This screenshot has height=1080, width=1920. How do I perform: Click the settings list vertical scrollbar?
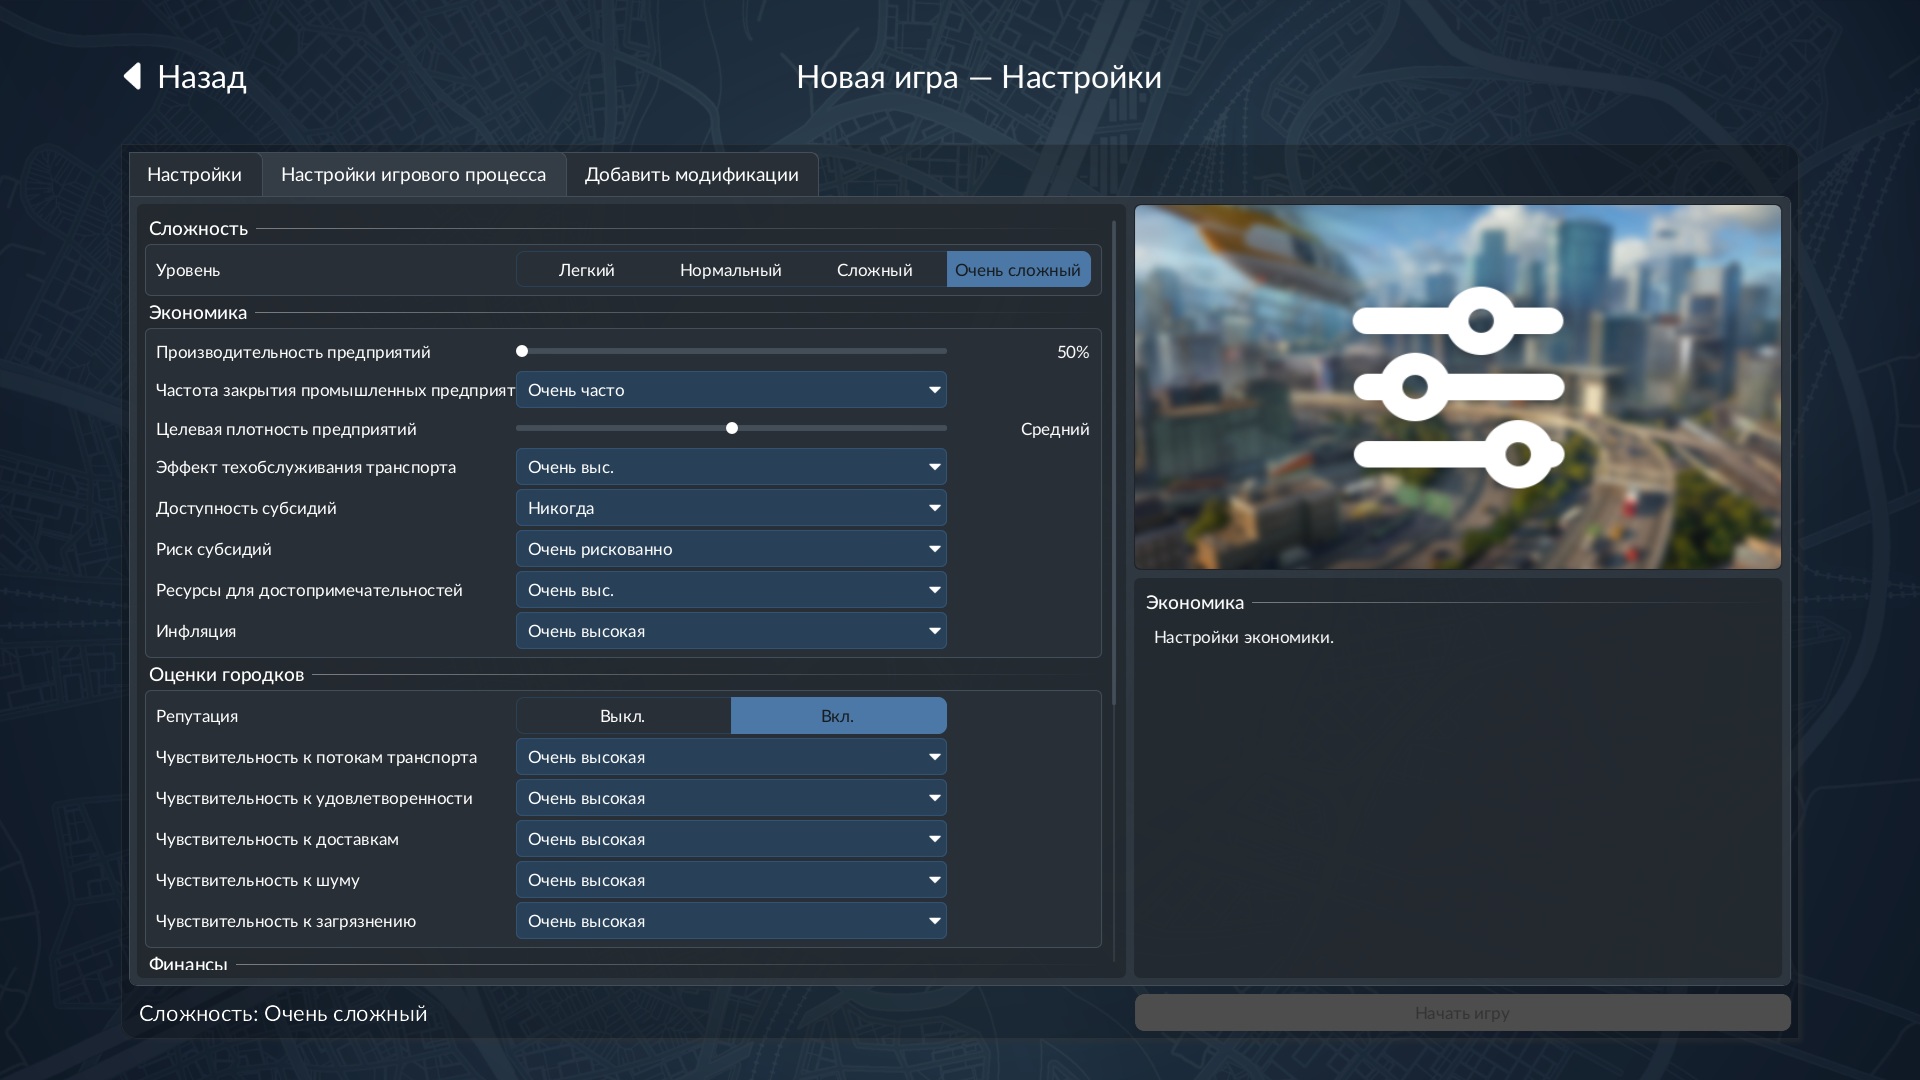click(x=1114, y=462)
